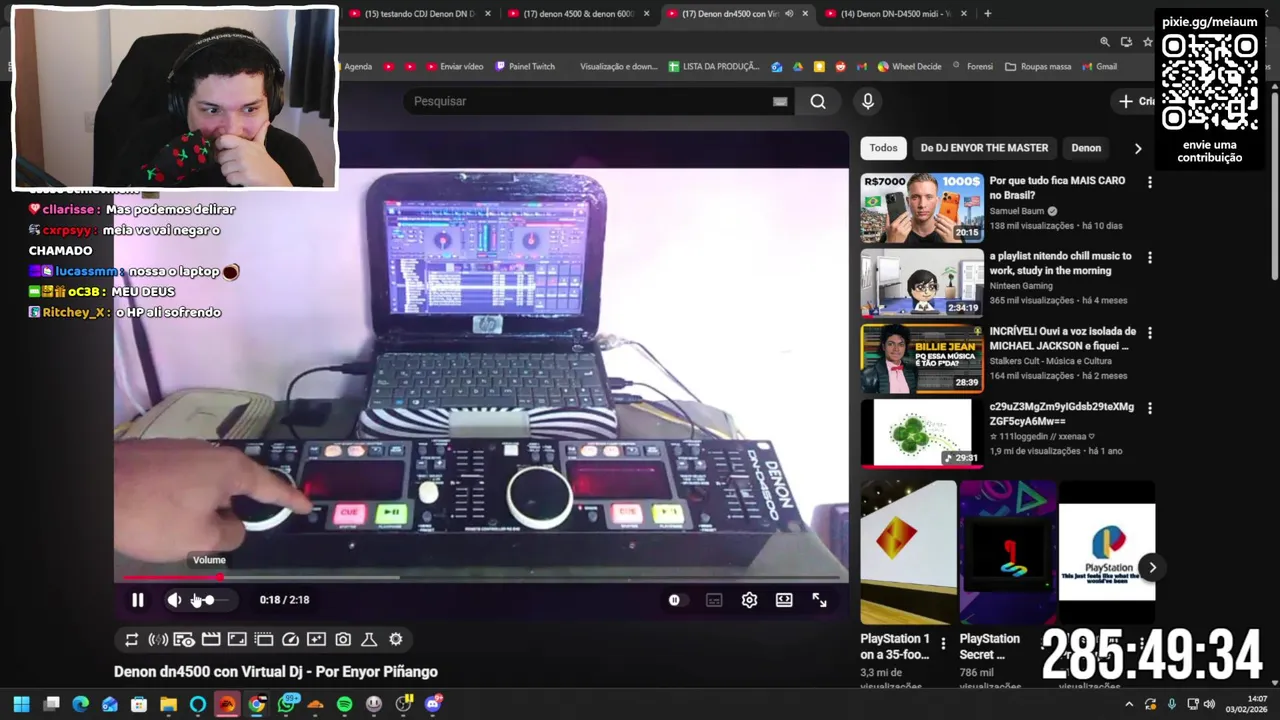Click the Criar create button
Image resolution: width=1280 pixels, height=720 pixels.
point(1136,101)
